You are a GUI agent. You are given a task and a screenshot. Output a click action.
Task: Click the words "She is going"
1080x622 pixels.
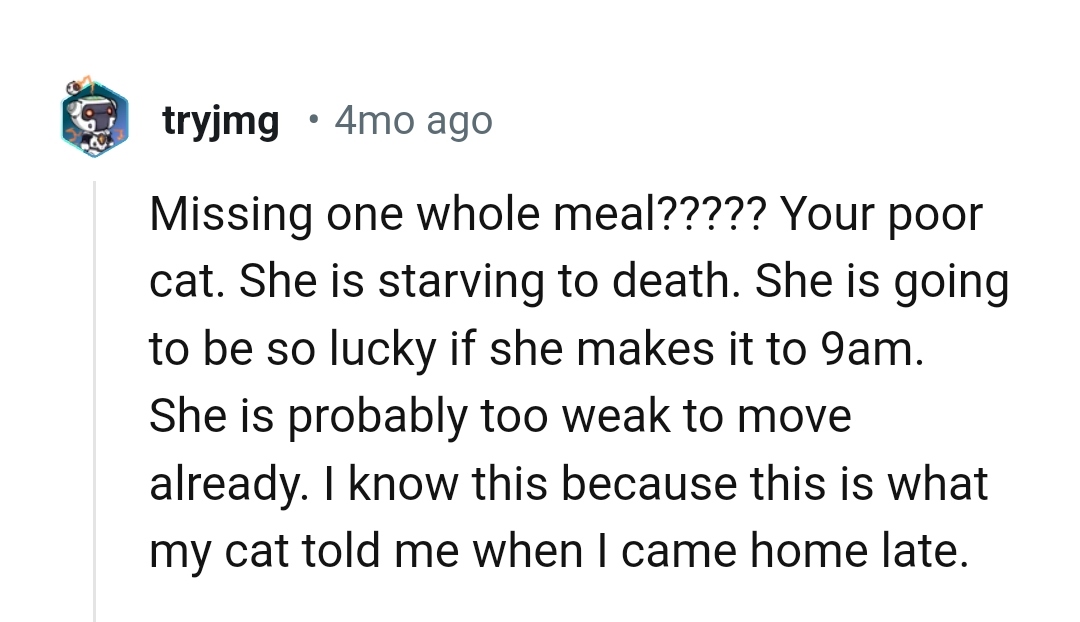click(880, 282)
